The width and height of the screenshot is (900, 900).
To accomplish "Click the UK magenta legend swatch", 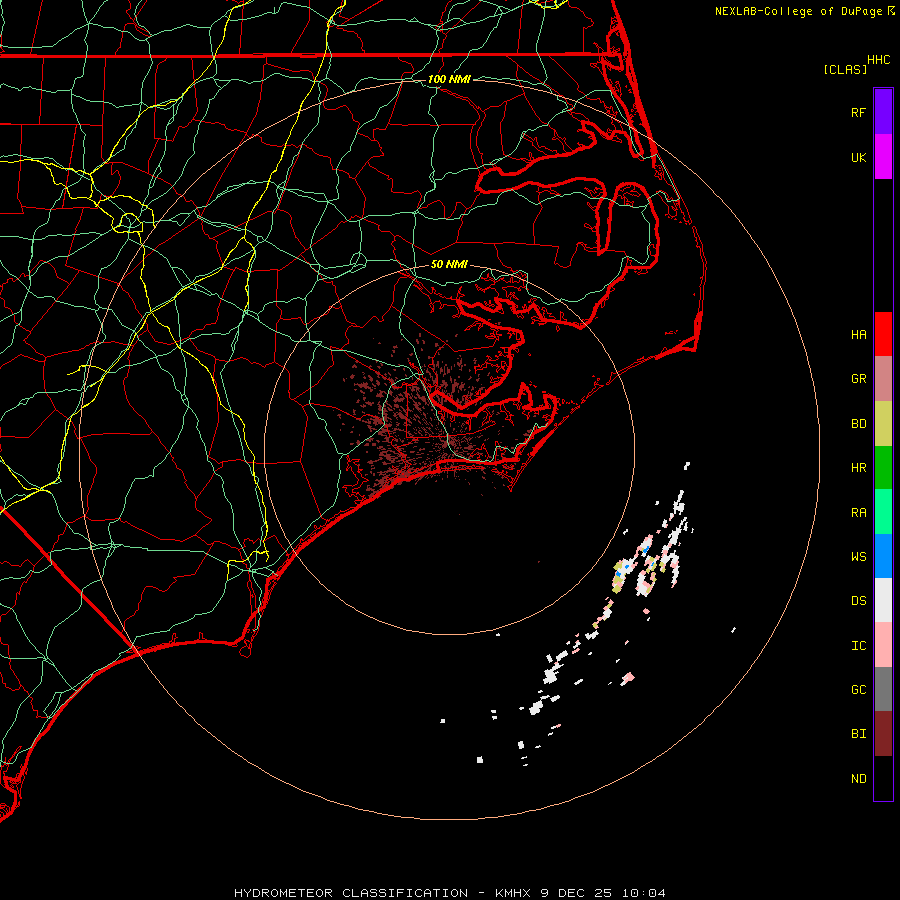I will pos(883,157).
